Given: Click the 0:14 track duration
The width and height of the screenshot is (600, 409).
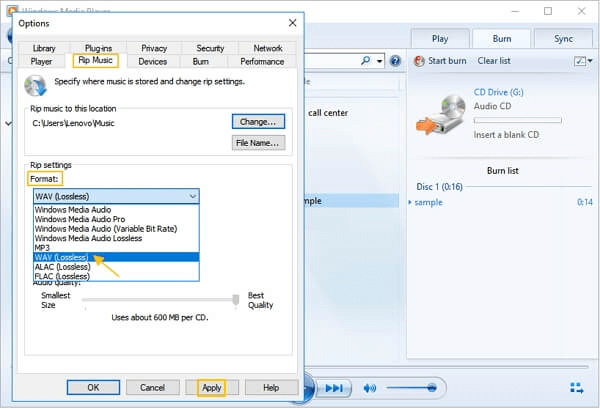Looking at the screenshot, I should click(x=585, y=202).
